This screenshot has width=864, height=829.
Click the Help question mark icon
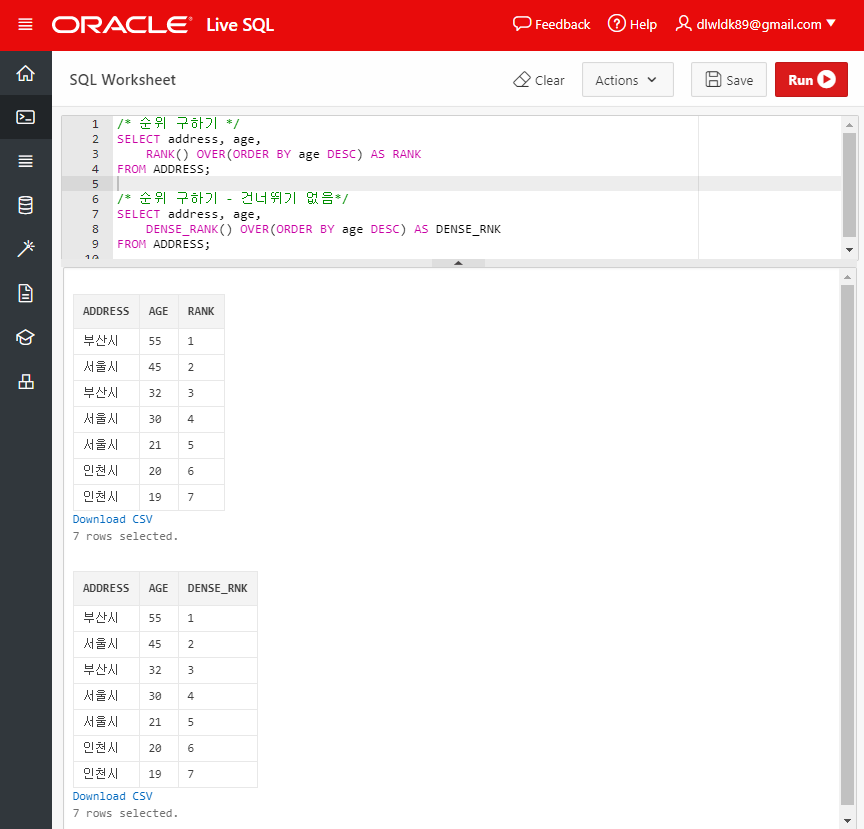[617, 24]
